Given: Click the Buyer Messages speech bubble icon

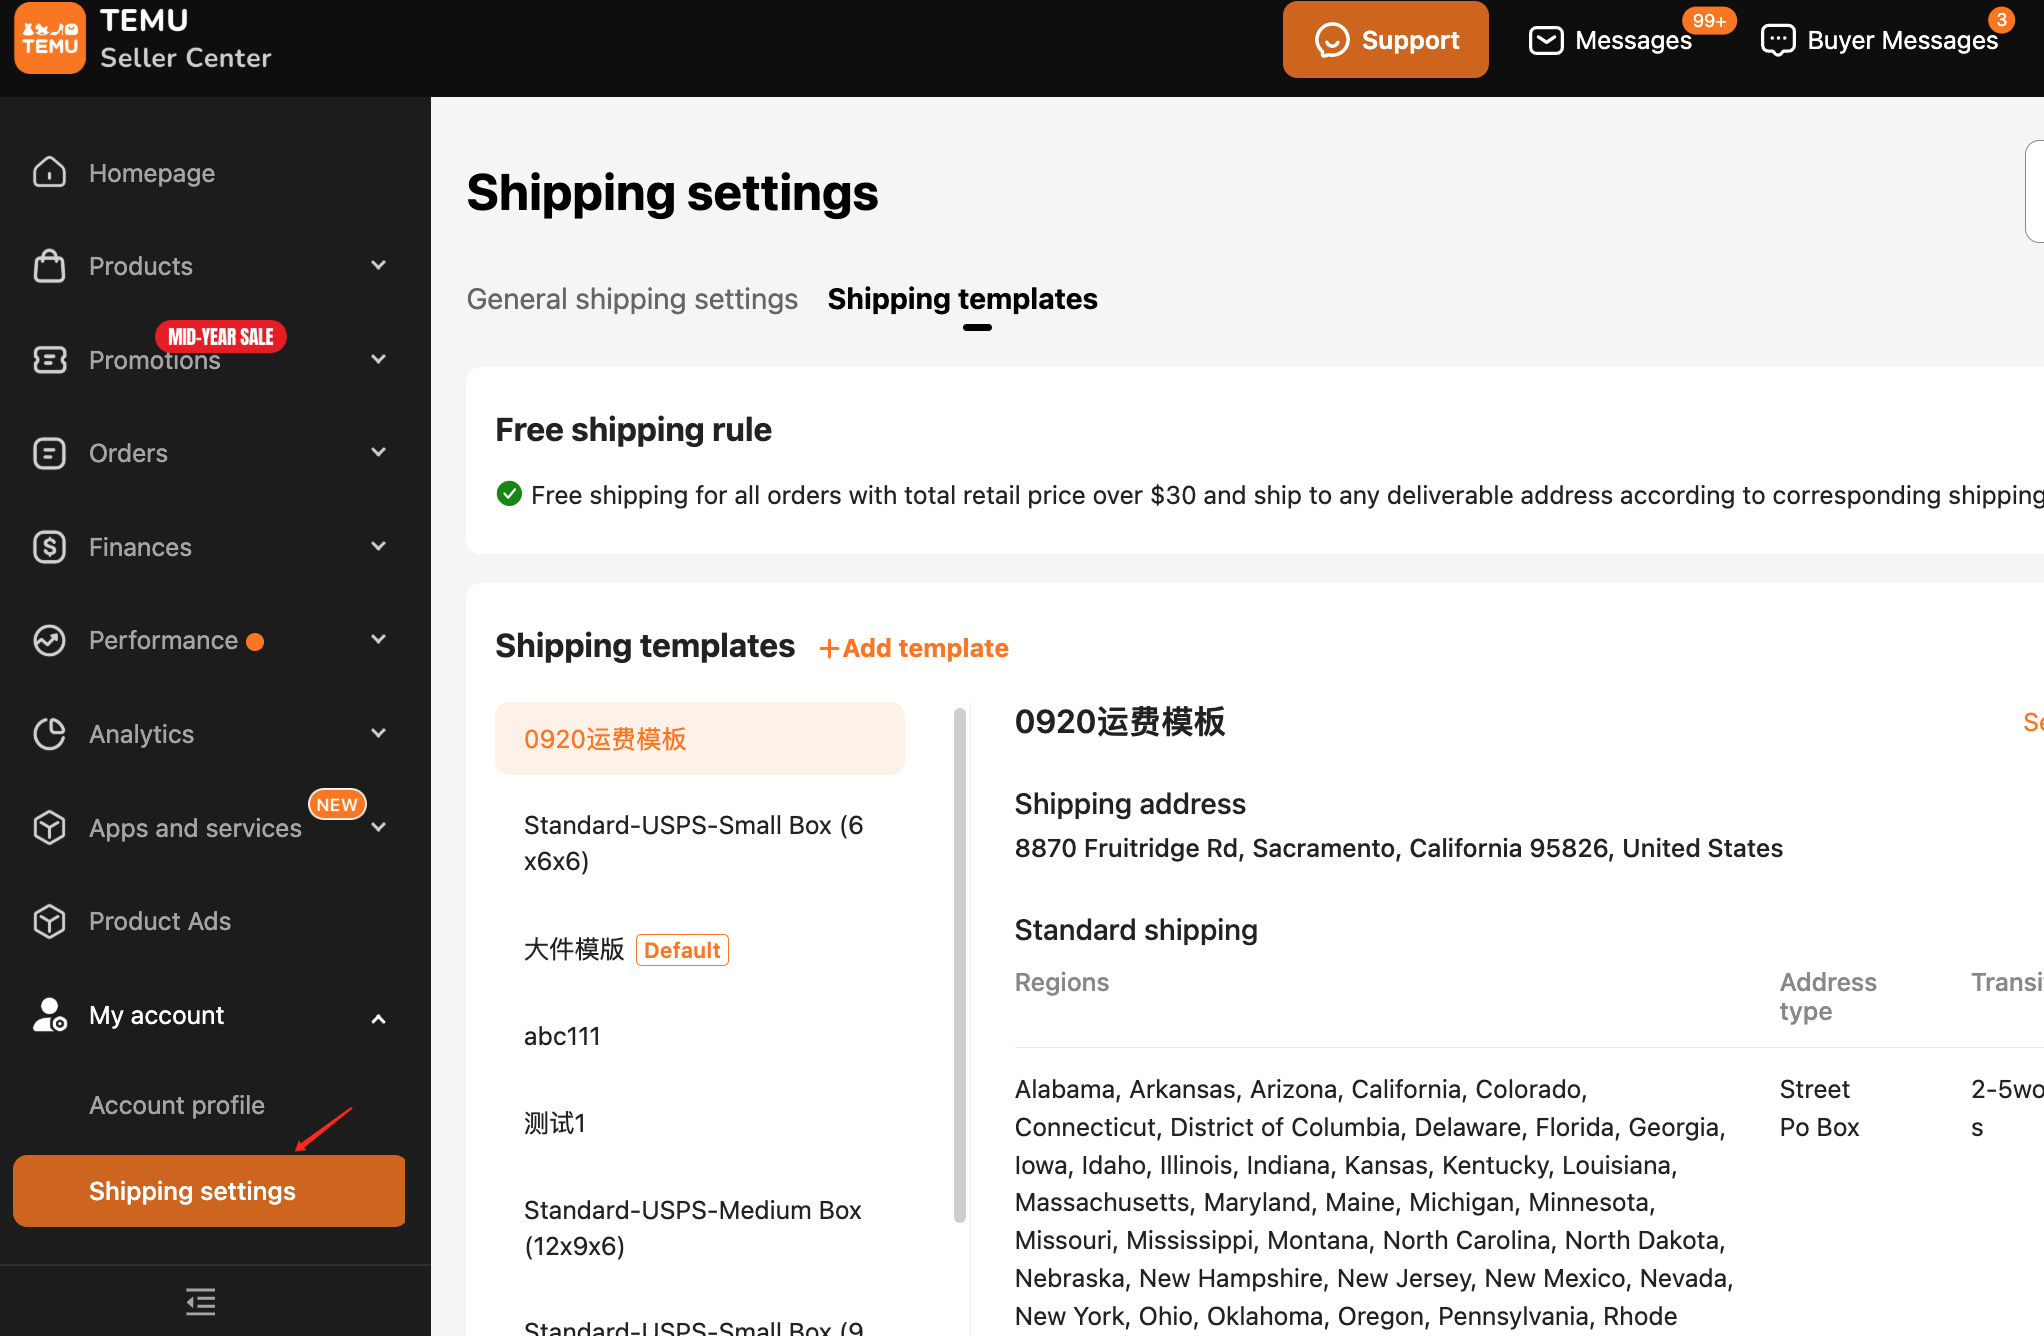Looking at the screenshot, I should (x=1778, y=40).
